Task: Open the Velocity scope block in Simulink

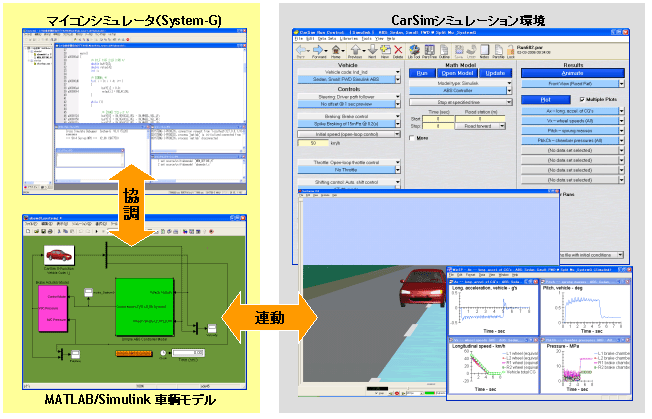Action: click(x=212, y=328)
